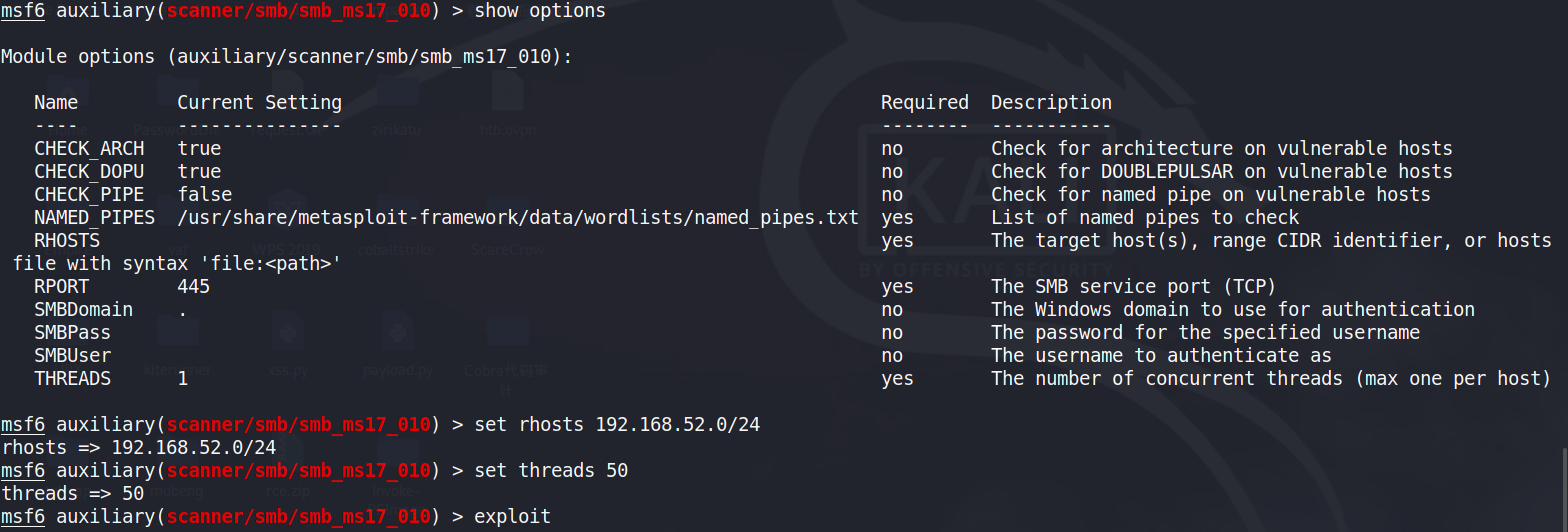Click the CHECK_ARCH true setting

point(199,148)
